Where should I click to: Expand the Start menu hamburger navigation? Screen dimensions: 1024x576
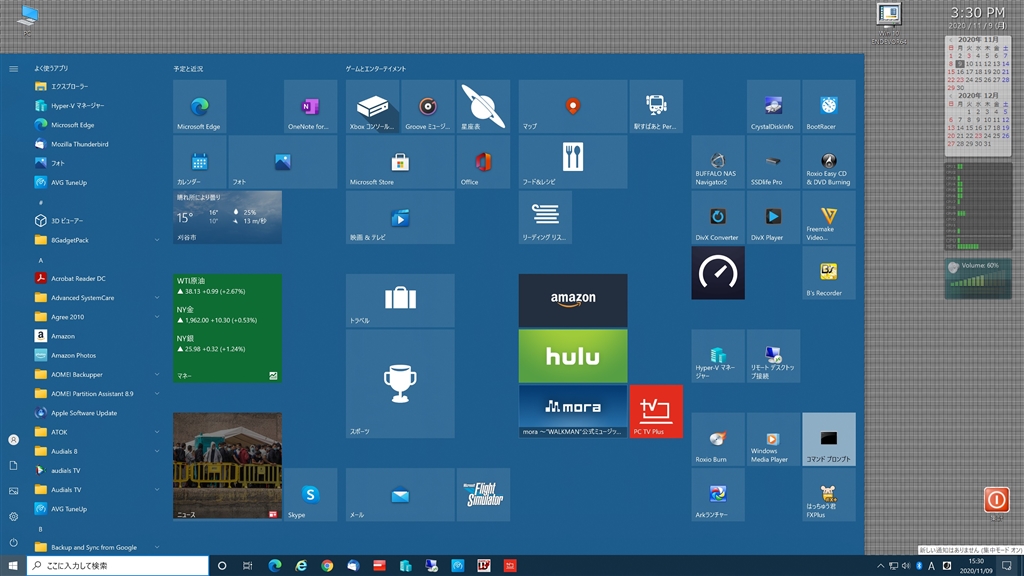click(13, 69)
